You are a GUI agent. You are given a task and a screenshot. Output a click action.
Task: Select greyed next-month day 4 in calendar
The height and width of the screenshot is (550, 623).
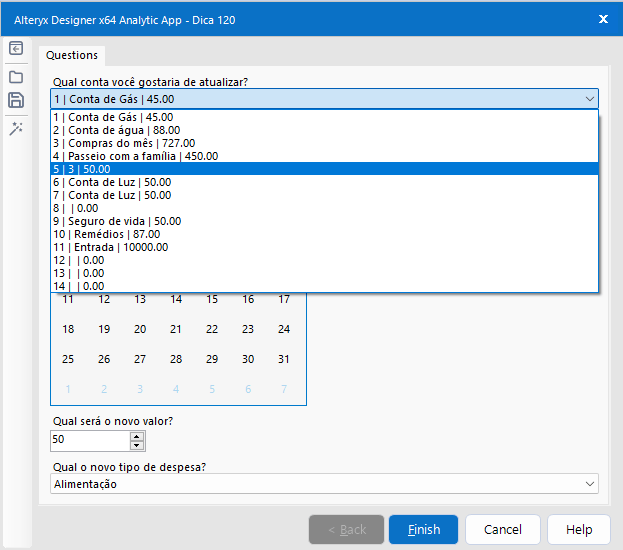[176, 389]
